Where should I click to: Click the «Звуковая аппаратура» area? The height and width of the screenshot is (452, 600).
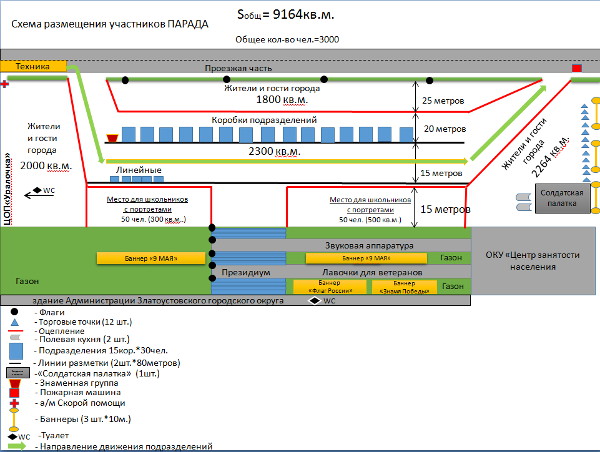coord(343,245)
